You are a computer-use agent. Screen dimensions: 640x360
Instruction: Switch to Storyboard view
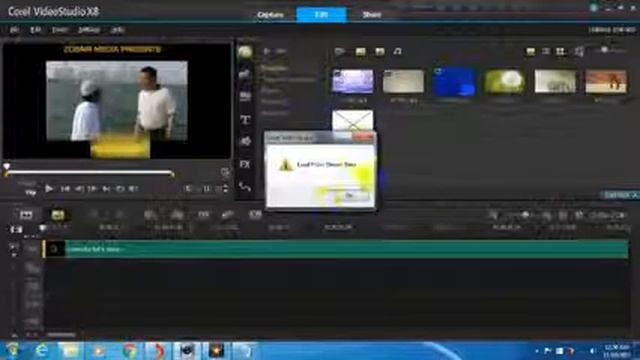(26, 215)
